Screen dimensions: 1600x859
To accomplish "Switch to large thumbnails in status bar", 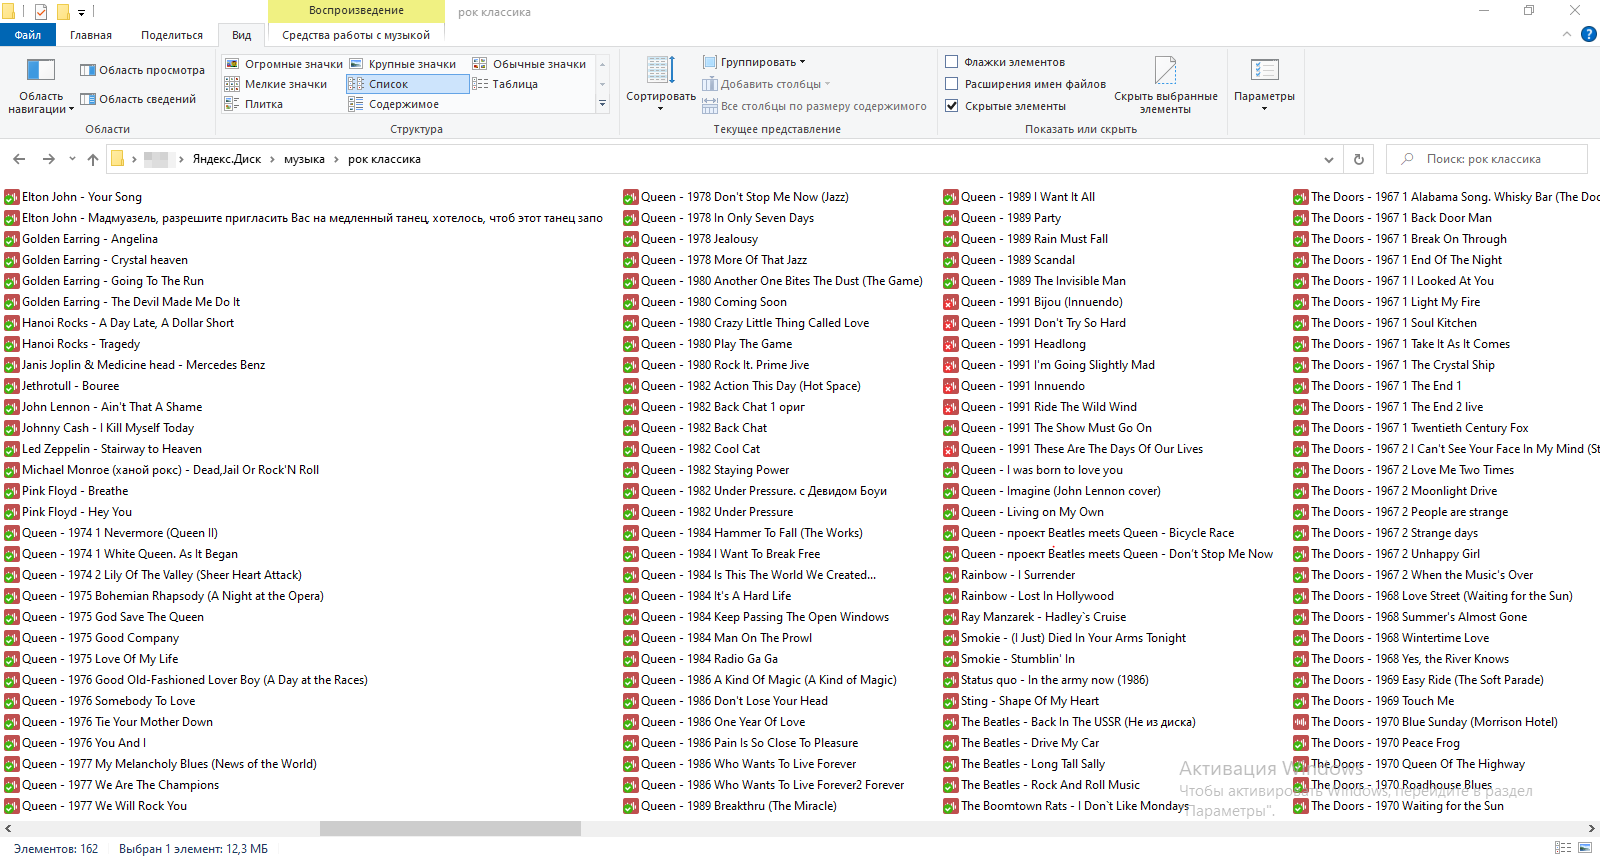I will tap(1584, 848).
